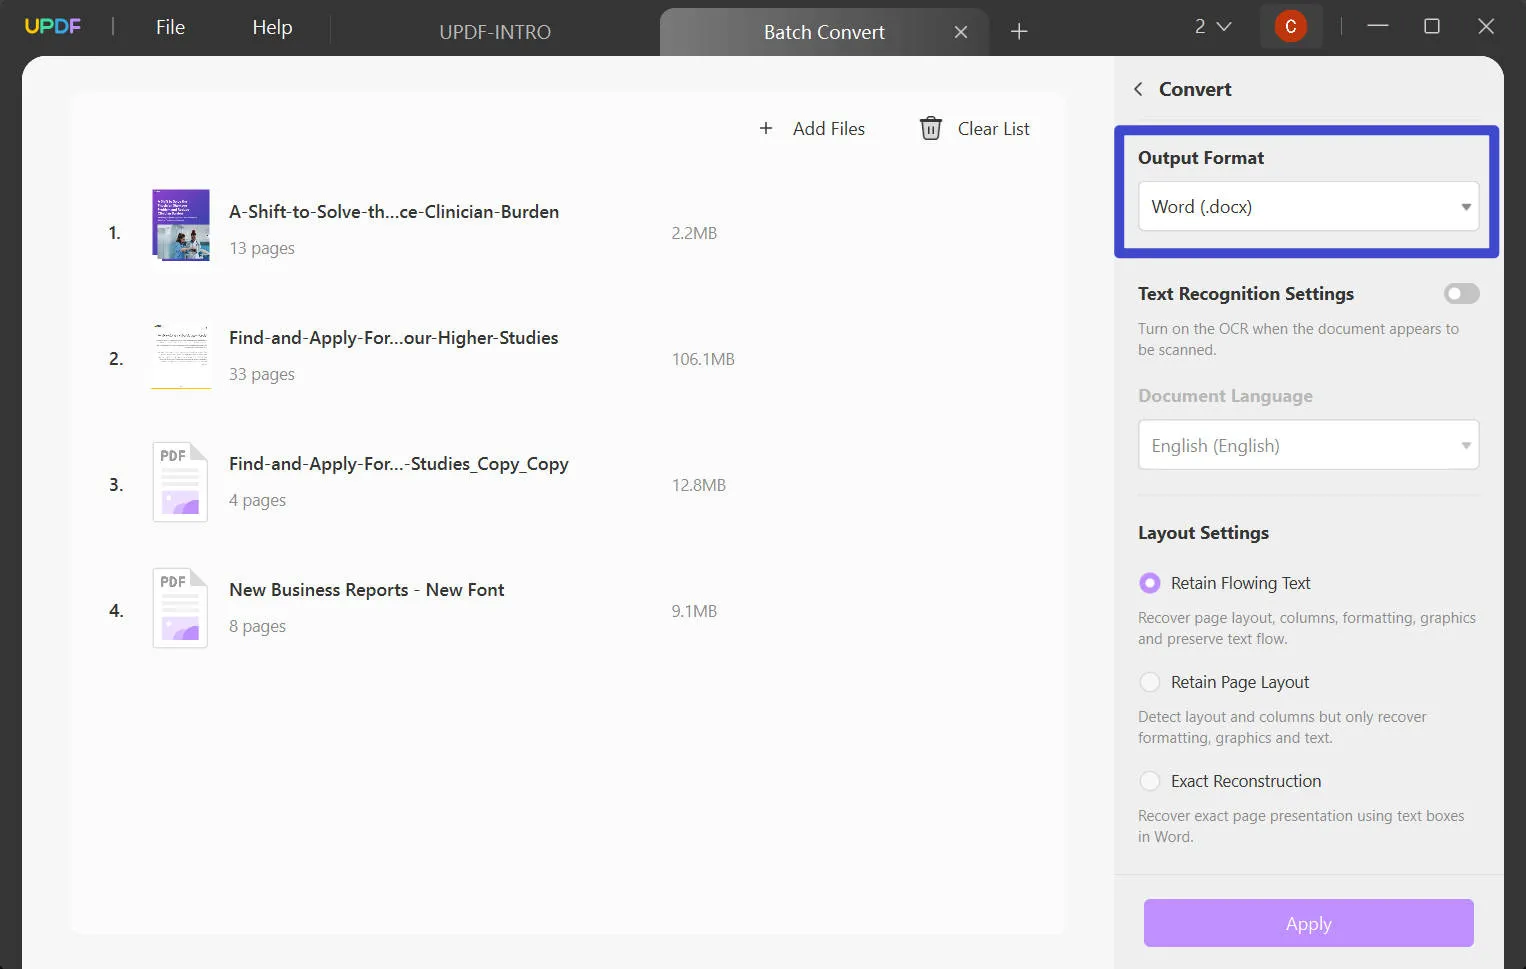Close the UPDF window
Viewport: 1526px width, 969px height.
coord(1486,26)
